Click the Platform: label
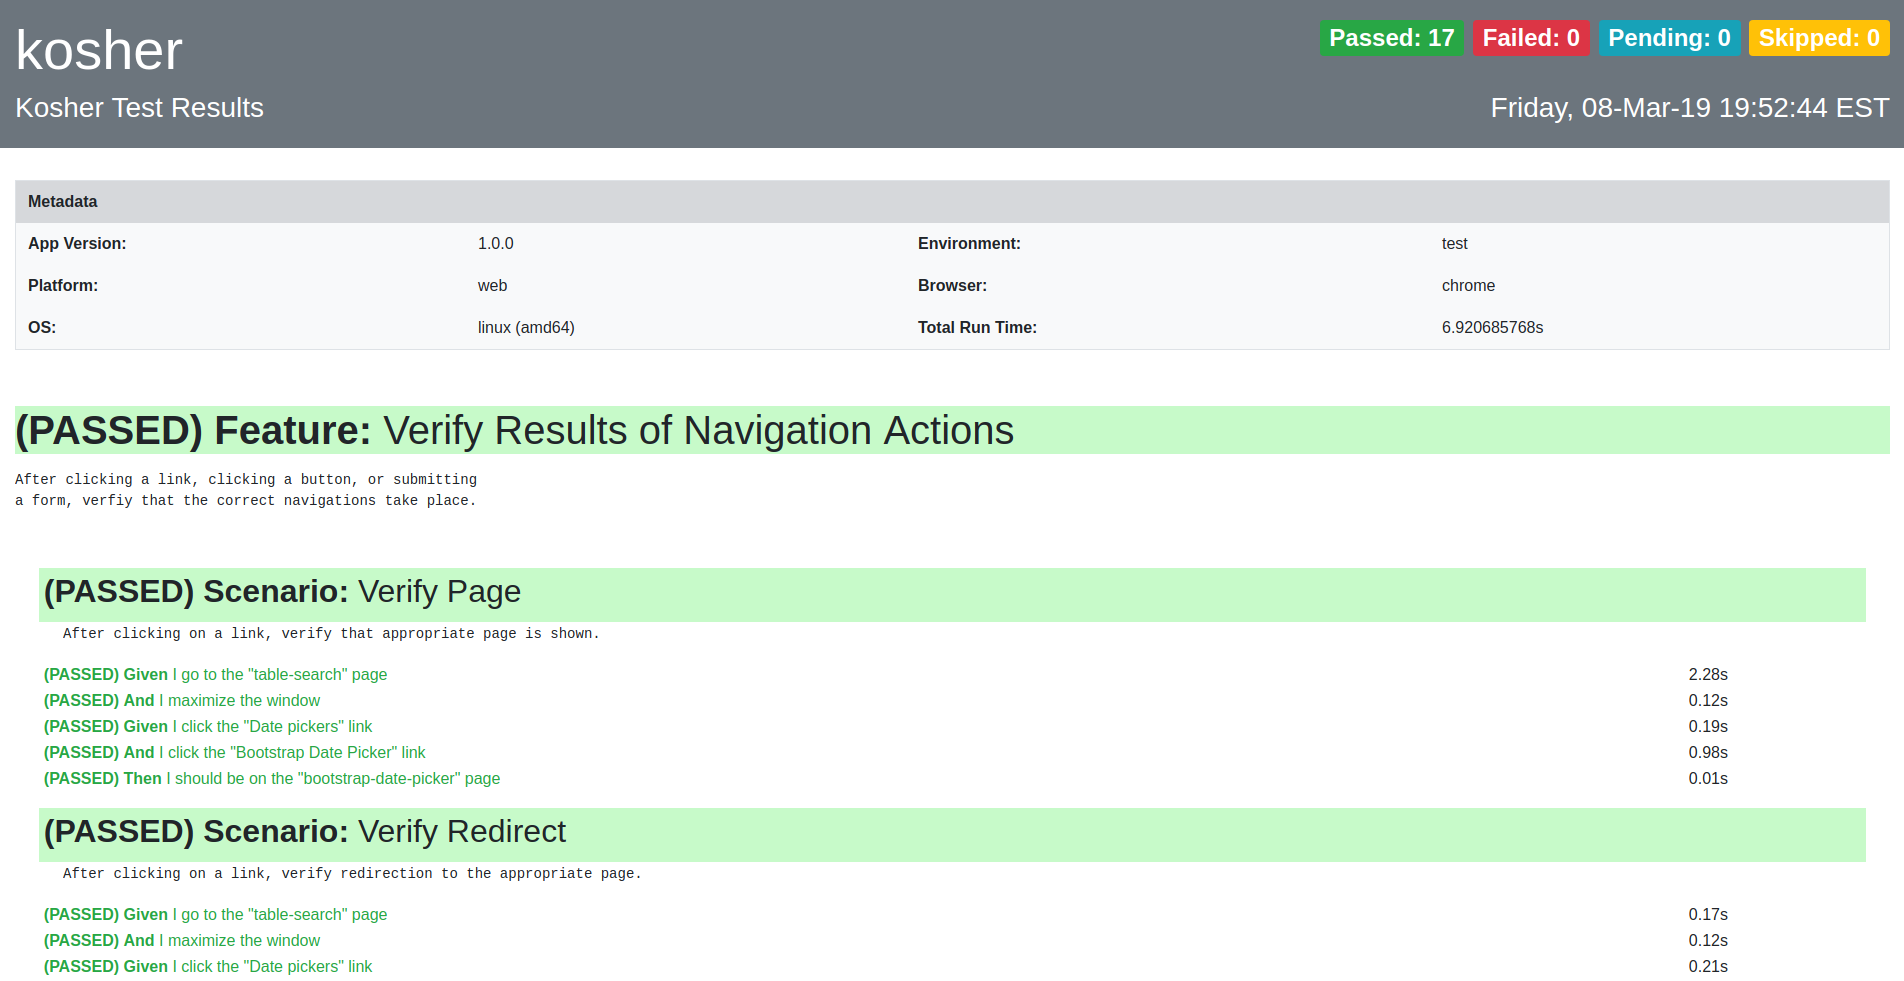 tap(63, 286)
